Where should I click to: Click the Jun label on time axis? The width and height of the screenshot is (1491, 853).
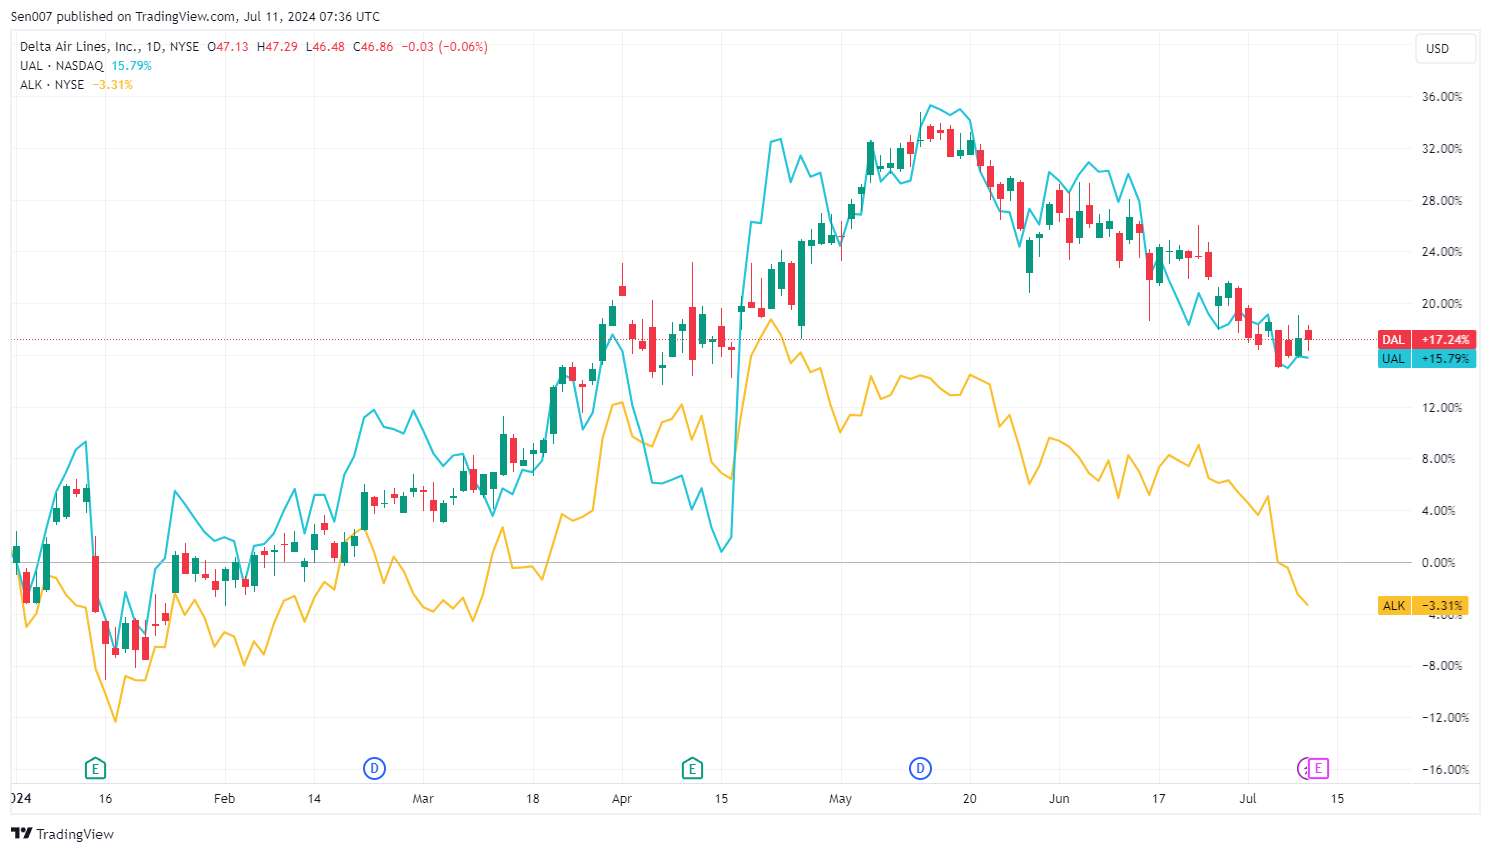point(1059,799)
